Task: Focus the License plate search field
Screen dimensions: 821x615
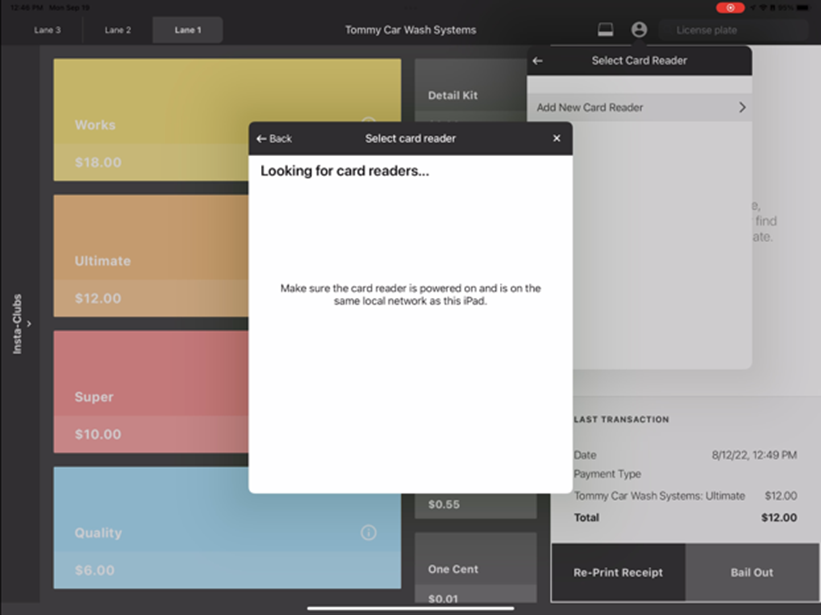Action: [x=734, y=30]
